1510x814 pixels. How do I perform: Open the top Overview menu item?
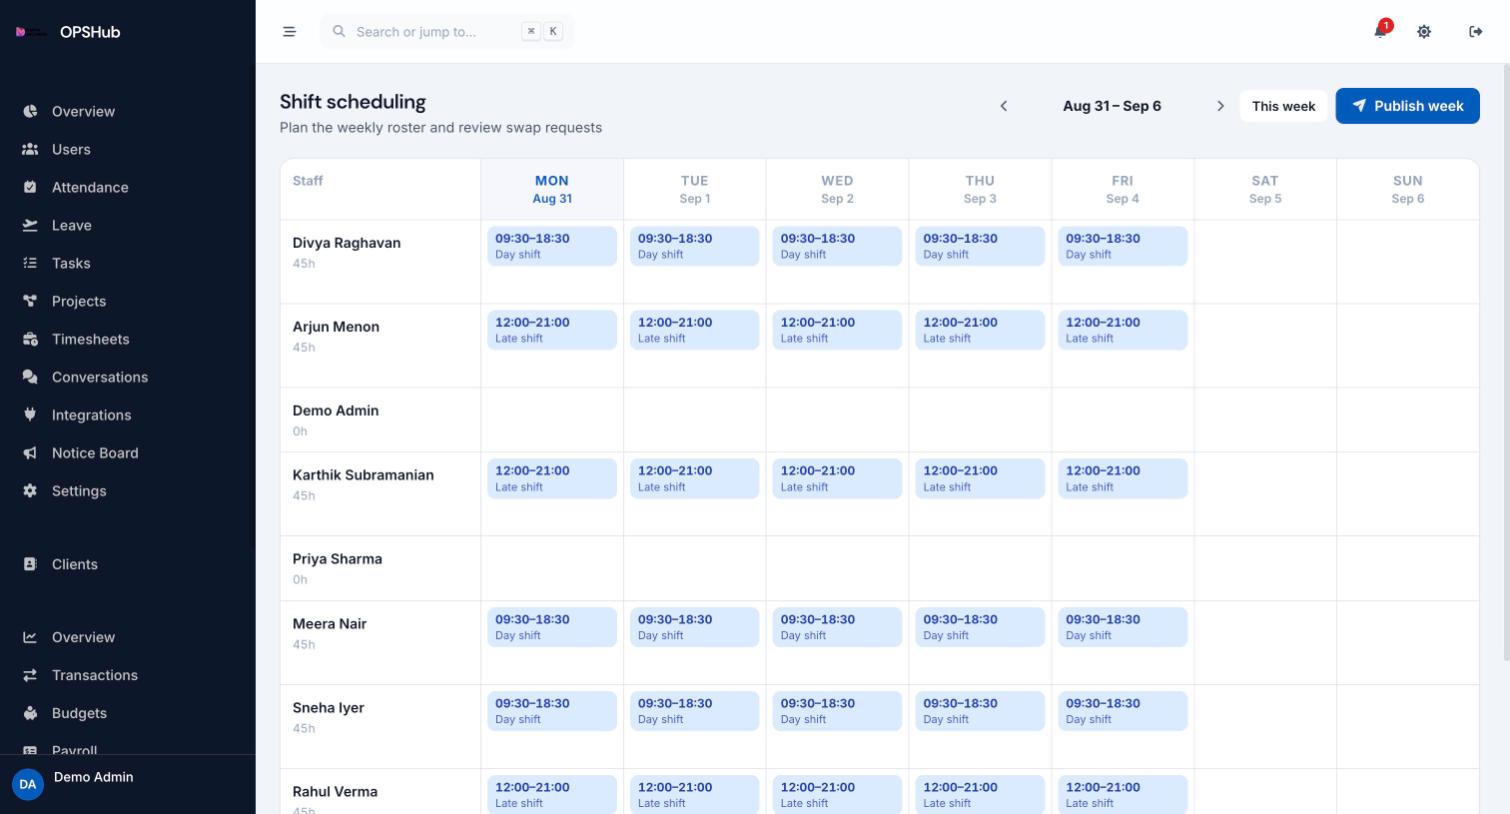[128, 111]
